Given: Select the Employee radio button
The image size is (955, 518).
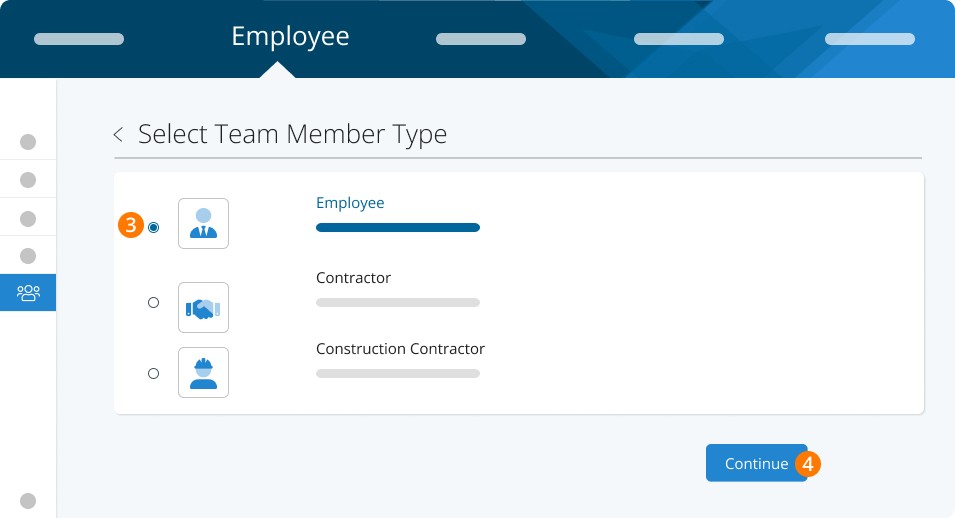Looking at the screenshot, I should [x=153, y=227].
